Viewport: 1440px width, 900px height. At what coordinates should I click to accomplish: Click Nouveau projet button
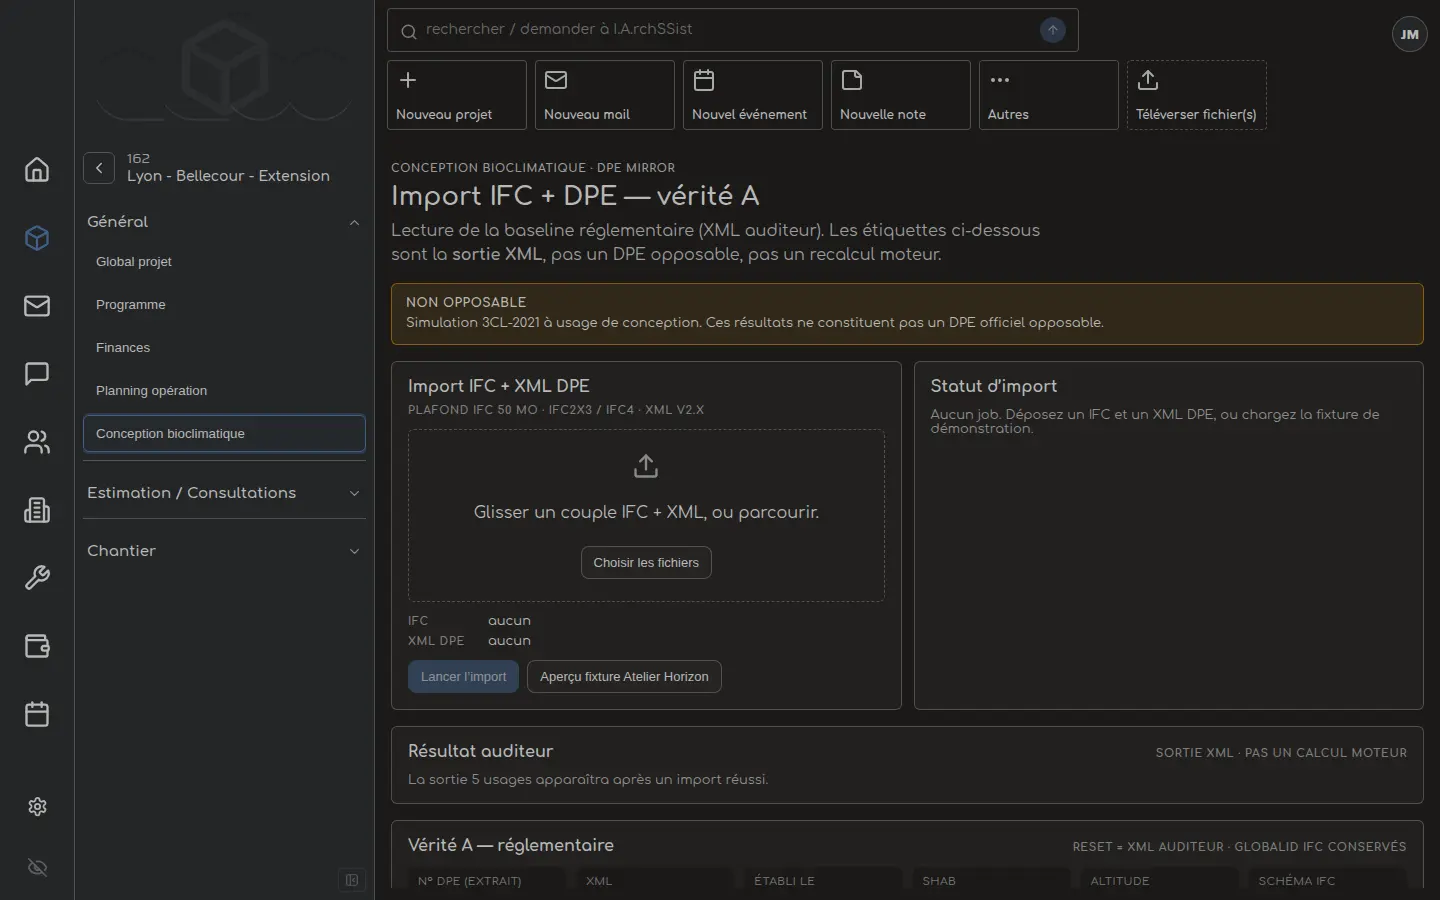pyautogui.click(x=457, y=95)
